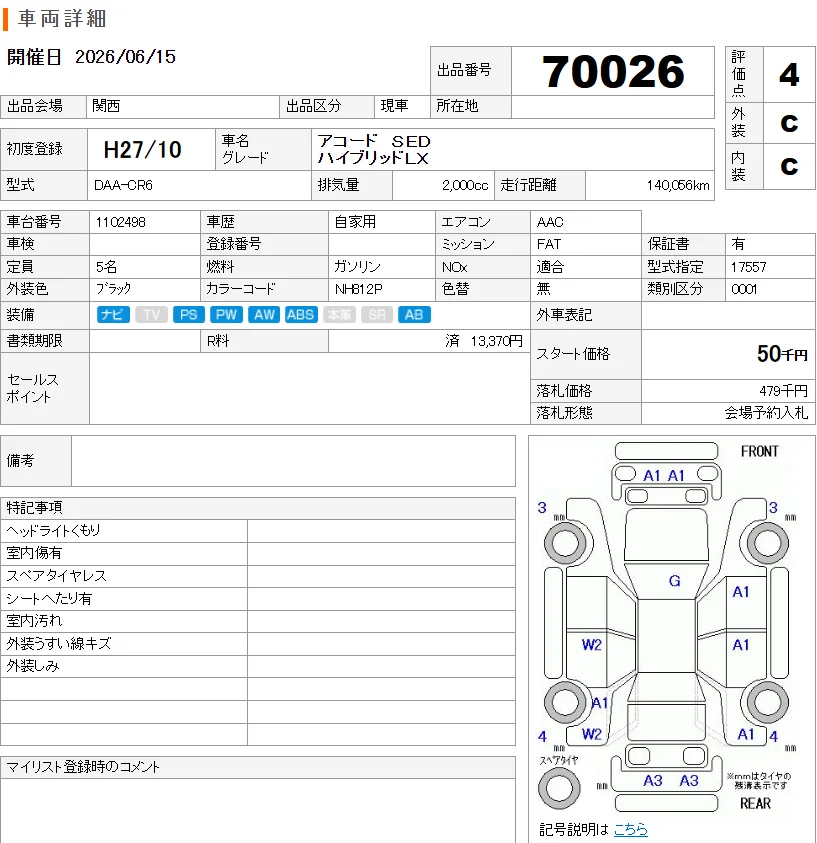Click the AB airbag badge
This screenshot has height=843, width=817.
click(414, 315)
